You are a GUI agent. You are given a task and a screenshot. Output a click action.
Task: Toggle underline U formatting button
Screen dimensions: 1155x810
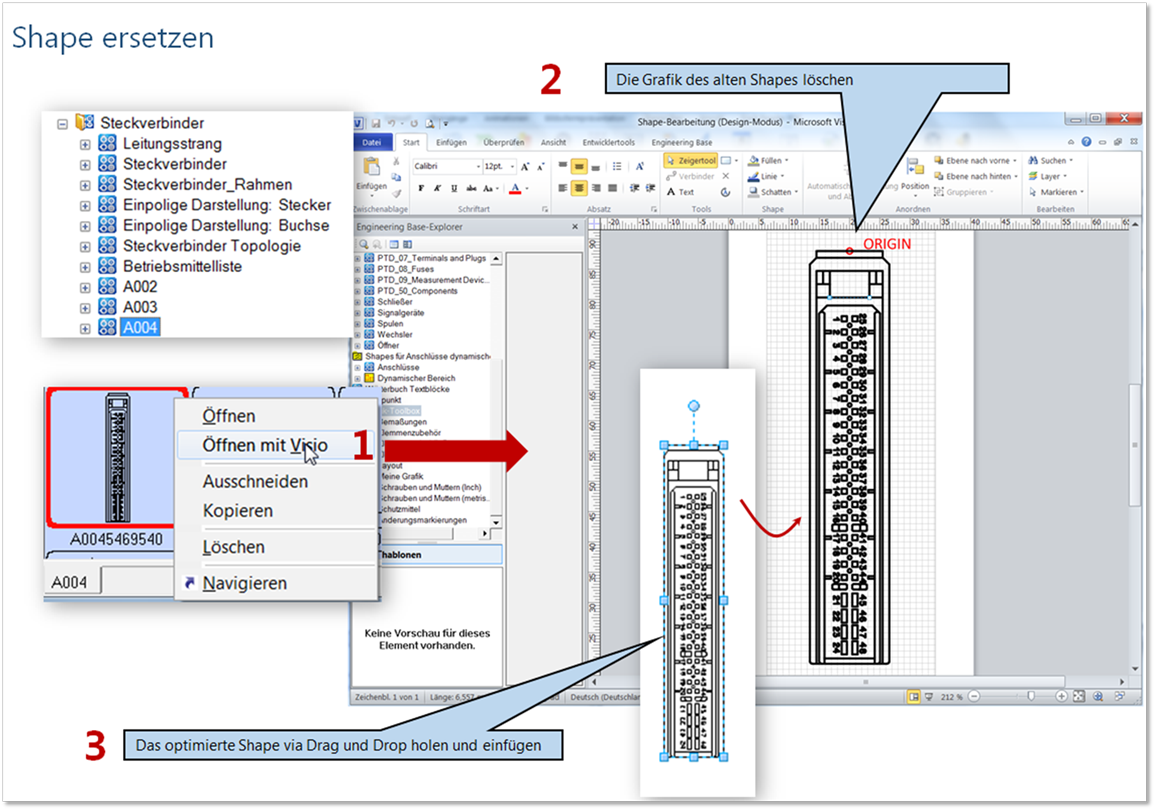(x=454, y=189)
